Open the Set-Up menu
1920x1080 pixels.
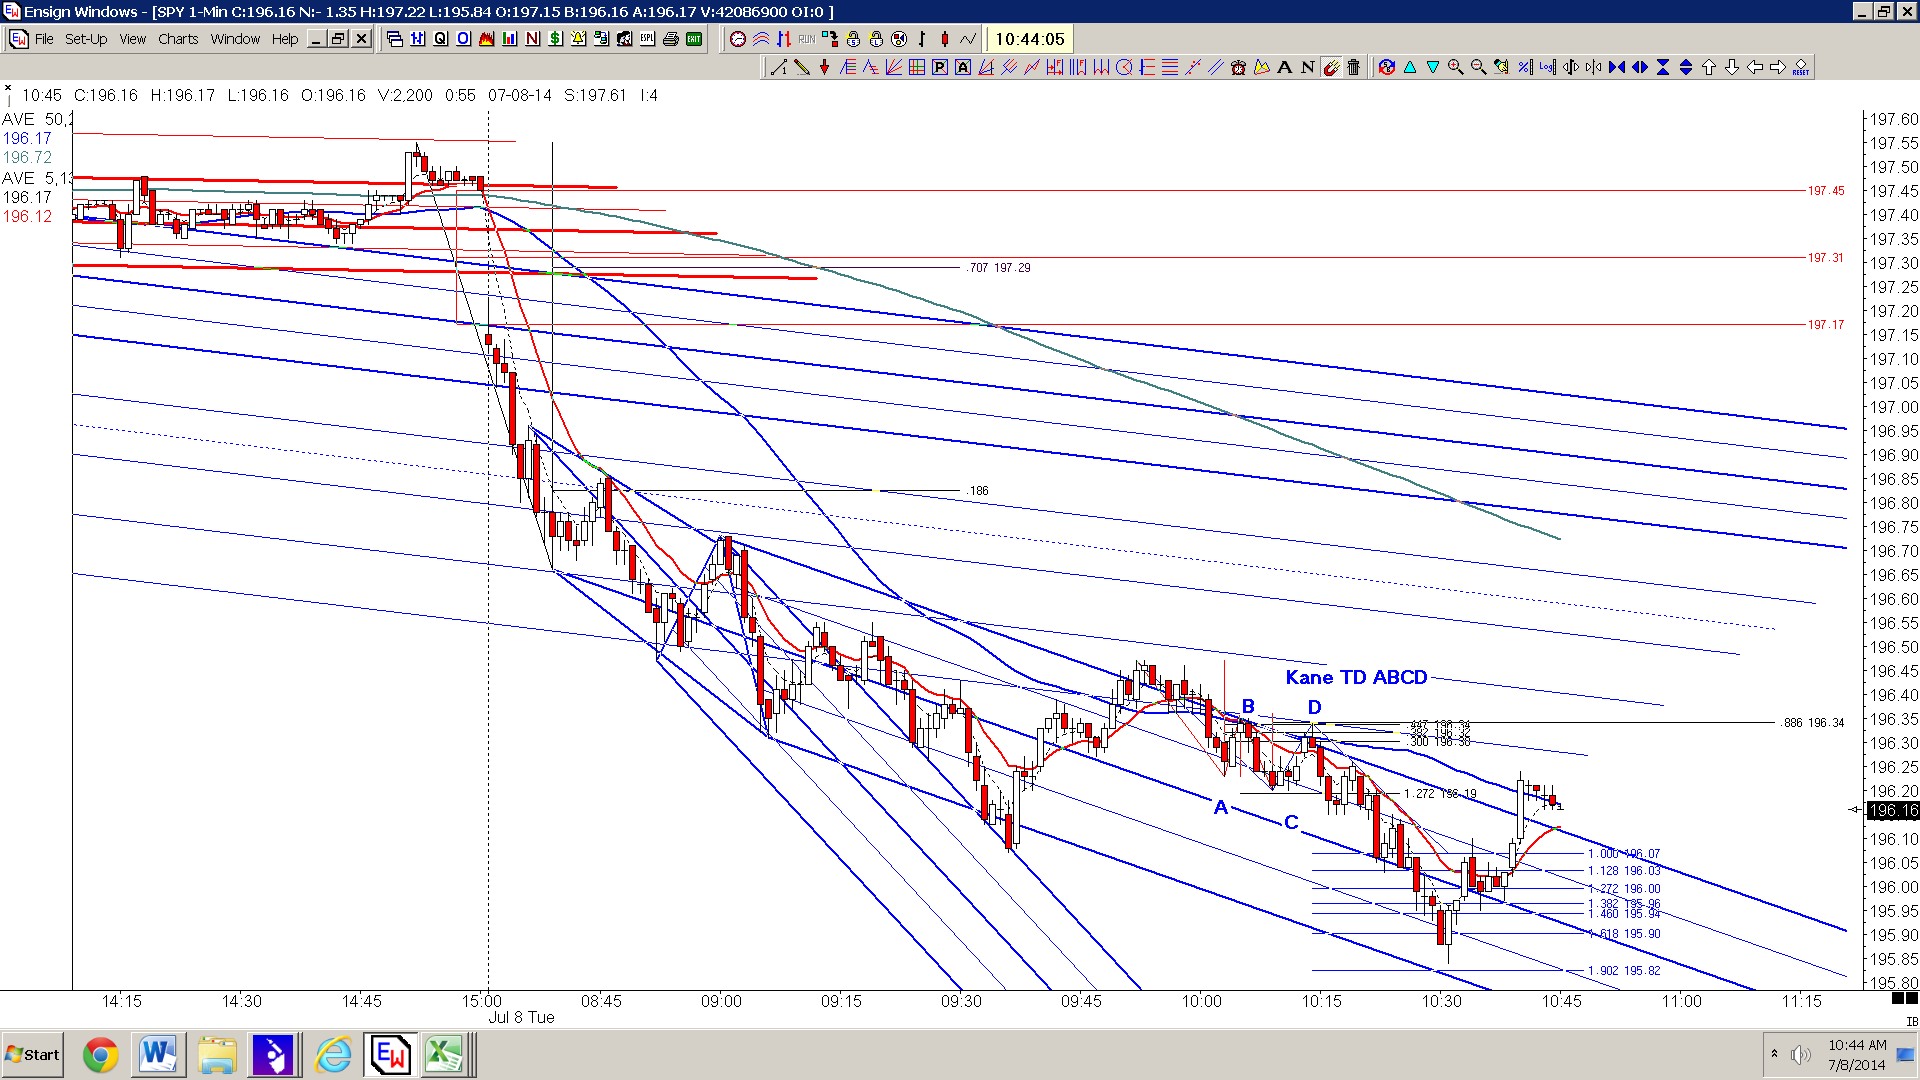[86, 39]
